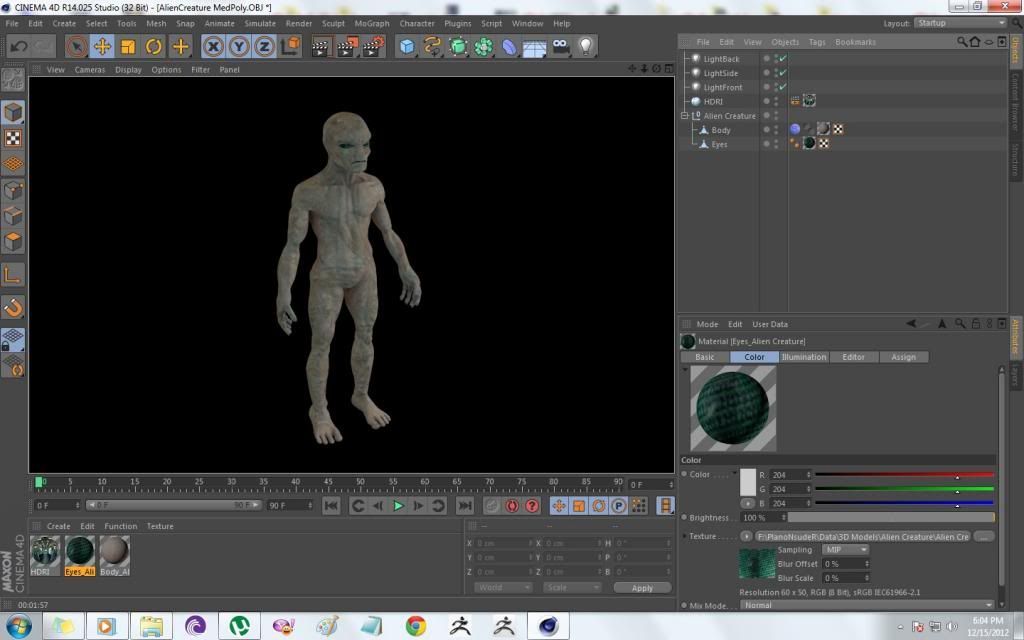Toggle the Snap magnet icon
Image resolution: width=1024 pixels, height=640 pixels.
pos(12,308)
